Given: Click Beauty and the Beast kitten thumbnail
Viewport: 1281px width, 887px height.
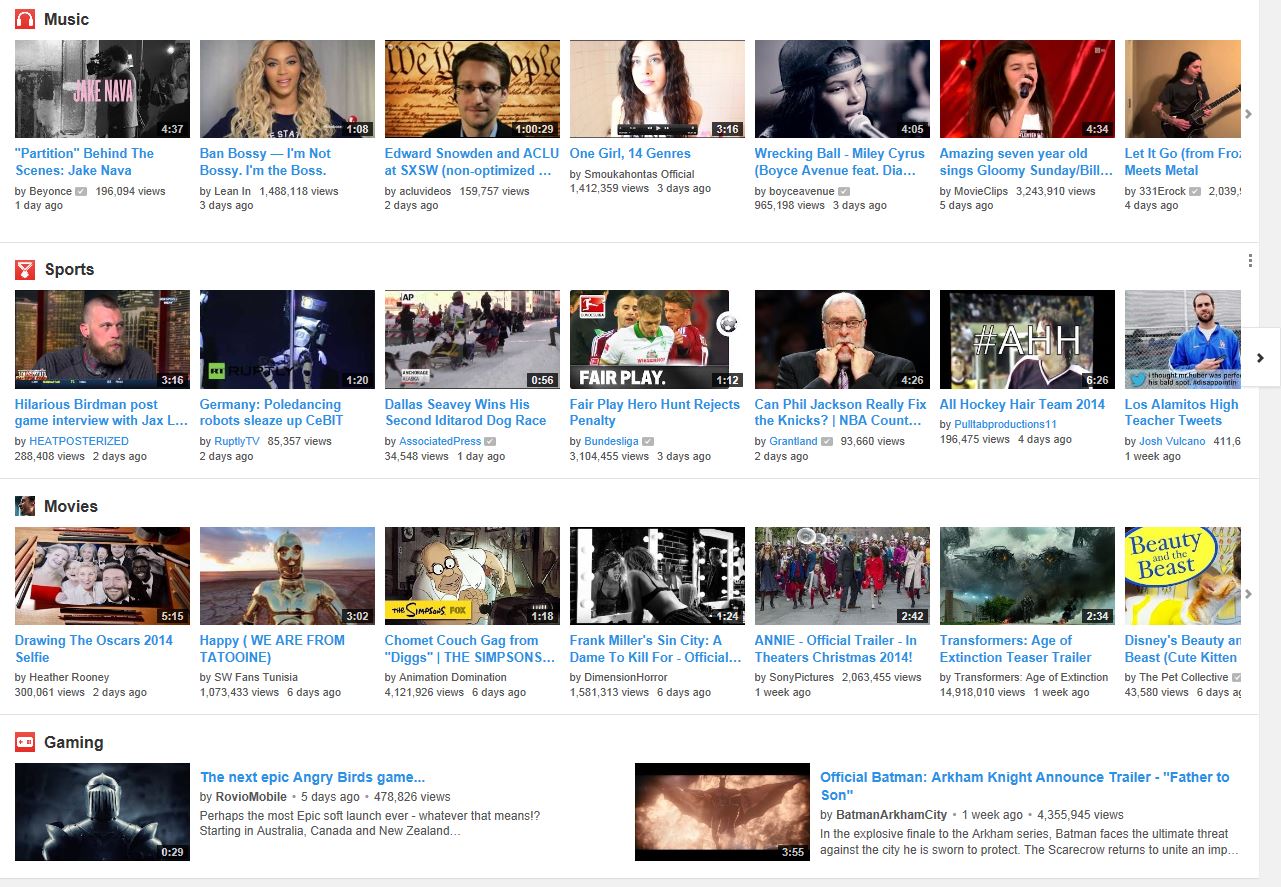Looking at the screenshot, I should click(x=1183, y=576).
